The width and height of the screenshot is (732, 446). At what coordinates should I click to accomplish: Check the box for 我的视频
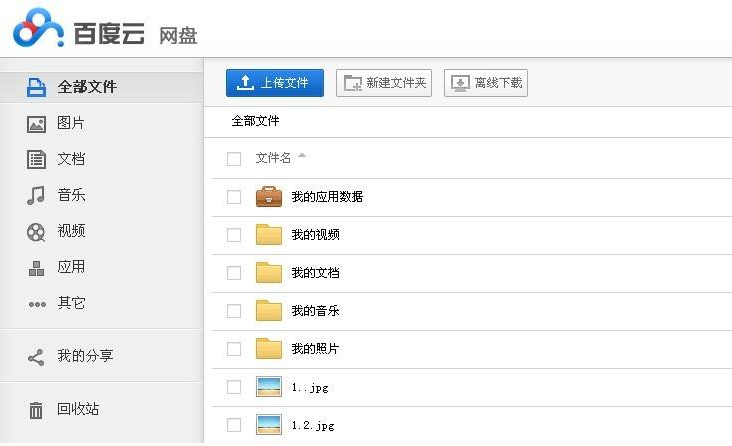coord(234,235)
